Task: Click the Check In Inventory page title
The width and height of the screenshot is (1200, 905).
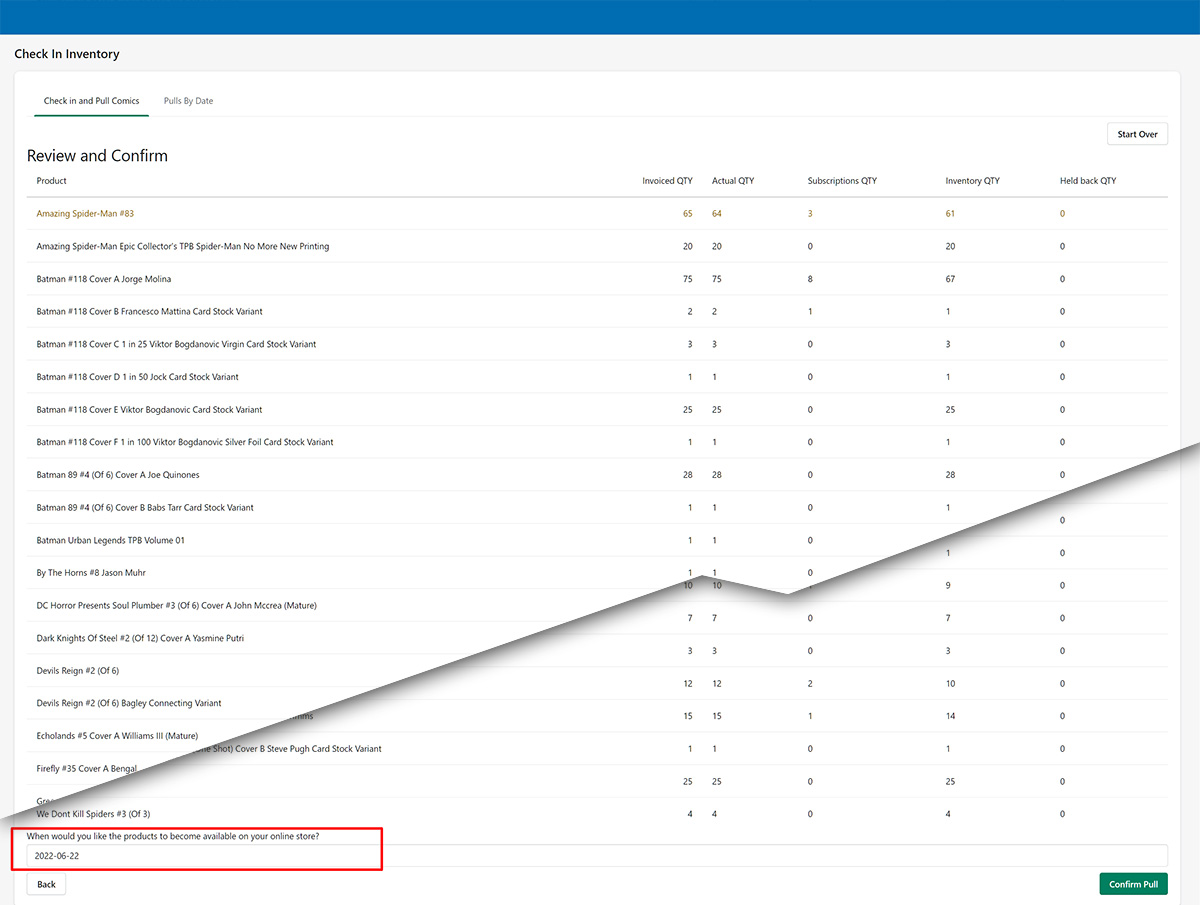Action: (x=67, y=54)
